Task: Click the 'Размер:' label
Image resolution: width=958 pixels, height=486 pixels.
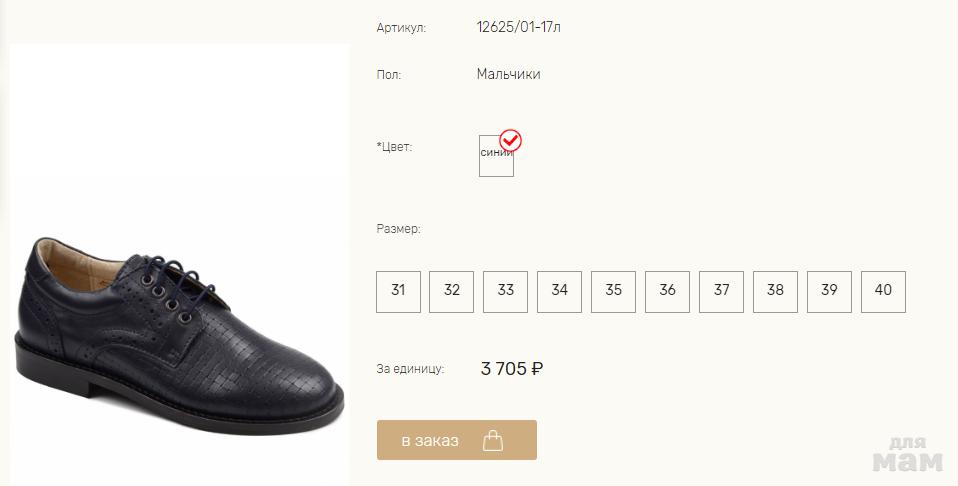Action: pyautogui.click(x=398, y=229)
